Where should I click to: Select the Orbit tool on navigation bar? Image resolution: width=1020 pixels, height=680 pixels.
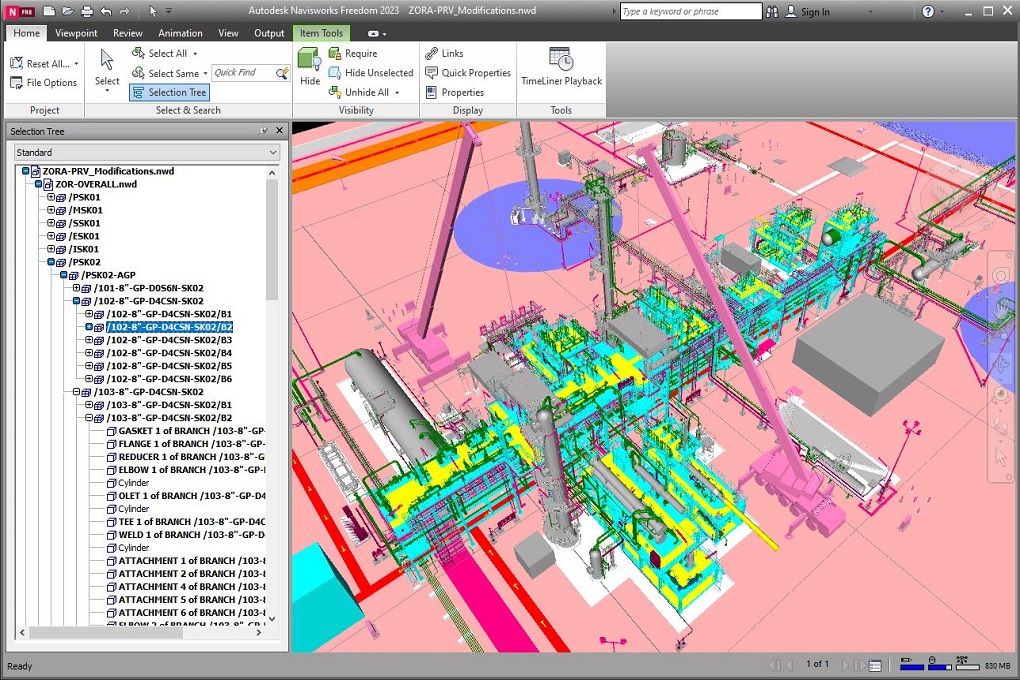click(x=1001, y=361)
